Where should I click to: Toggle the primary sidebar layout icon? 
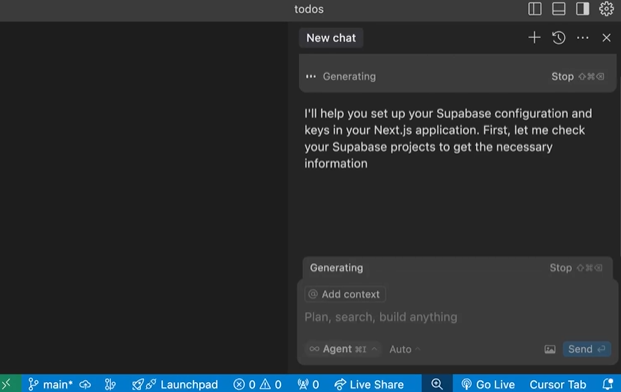(535, 9)
